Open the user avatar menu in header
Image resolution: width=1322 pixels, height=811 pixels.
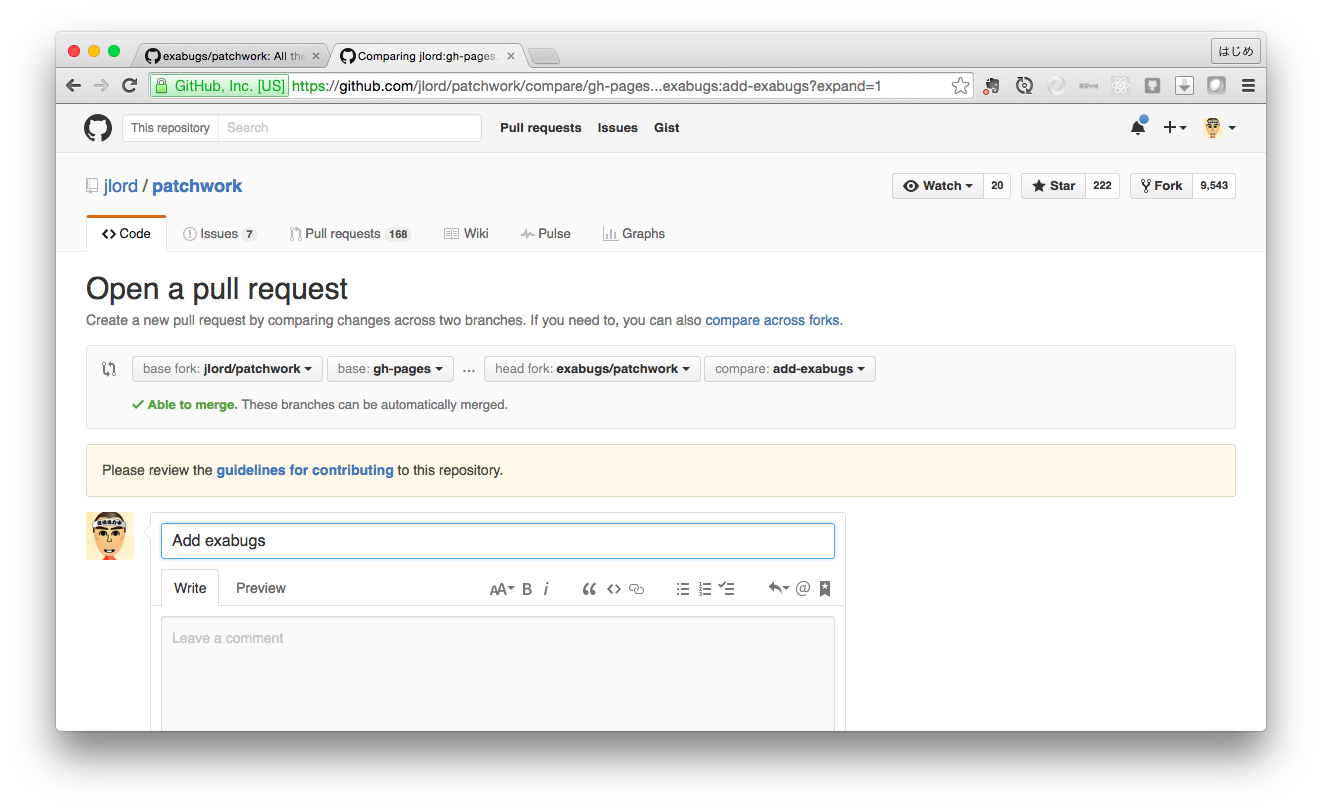[x=1219, y=128]
